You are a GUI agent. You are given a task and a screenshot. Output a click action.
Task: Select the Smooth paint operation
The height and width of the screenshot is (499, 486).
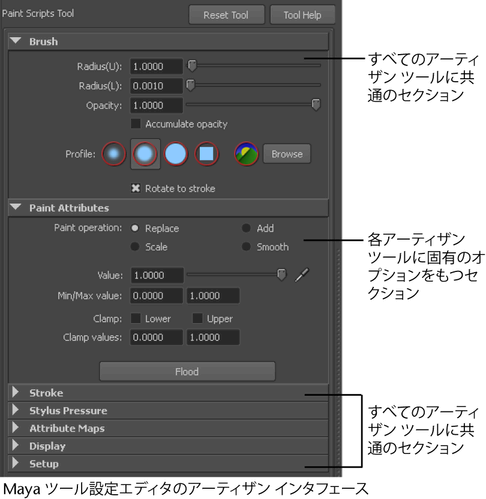click(246, 247)
